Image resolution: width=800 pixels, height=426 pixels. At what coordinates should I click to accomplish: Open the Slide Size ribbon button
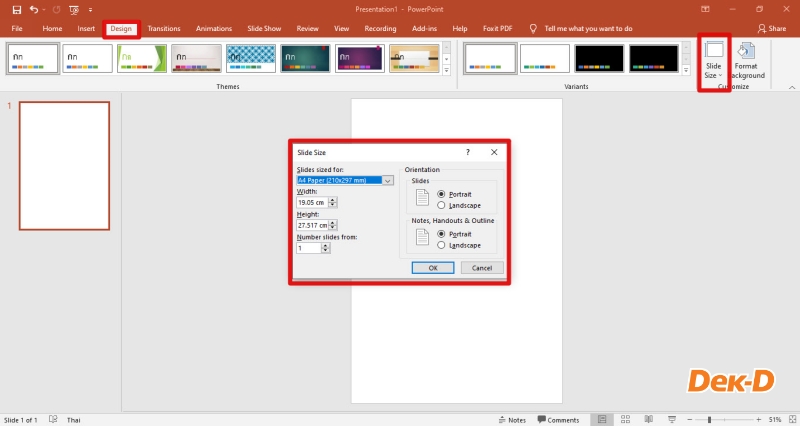click(x=714, y=60)
